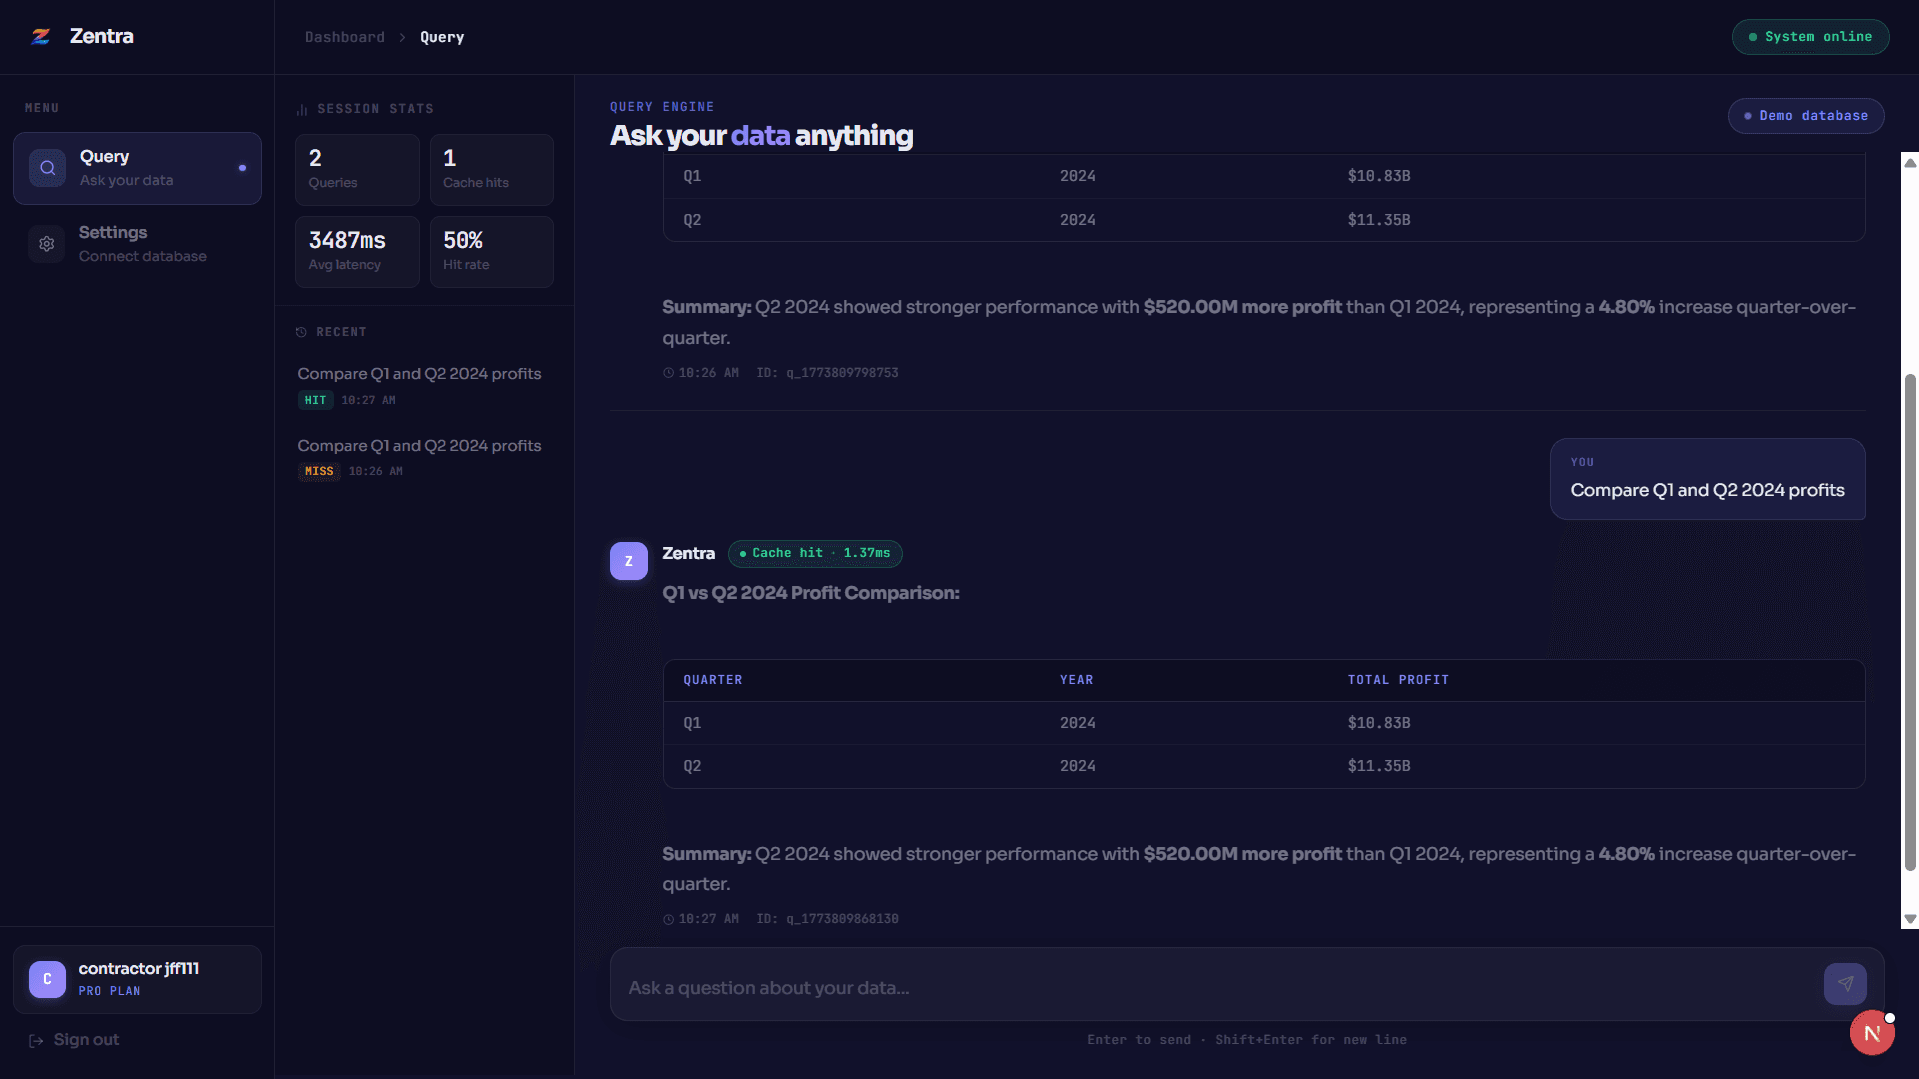Click the QUARTER column header

coord(713,680)
